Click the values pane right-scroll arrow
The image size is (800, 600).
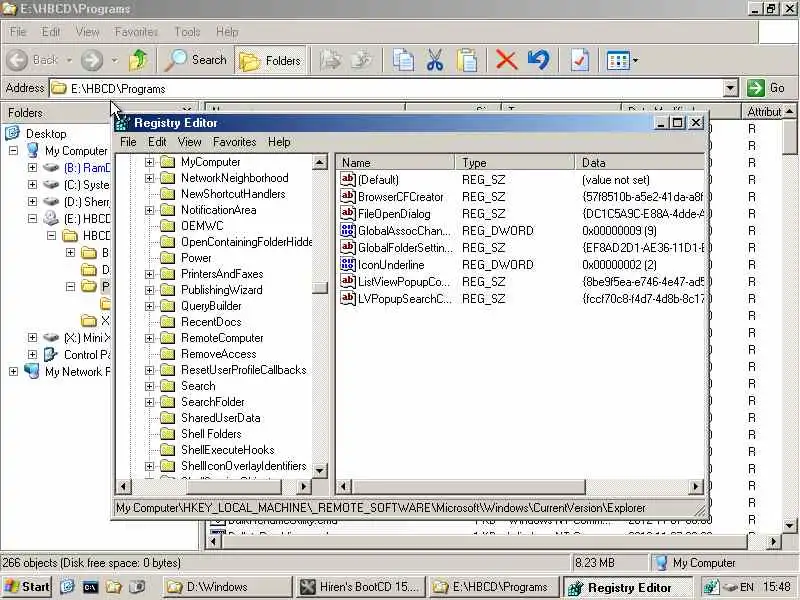pyautogui.click(x=695, y=487)
